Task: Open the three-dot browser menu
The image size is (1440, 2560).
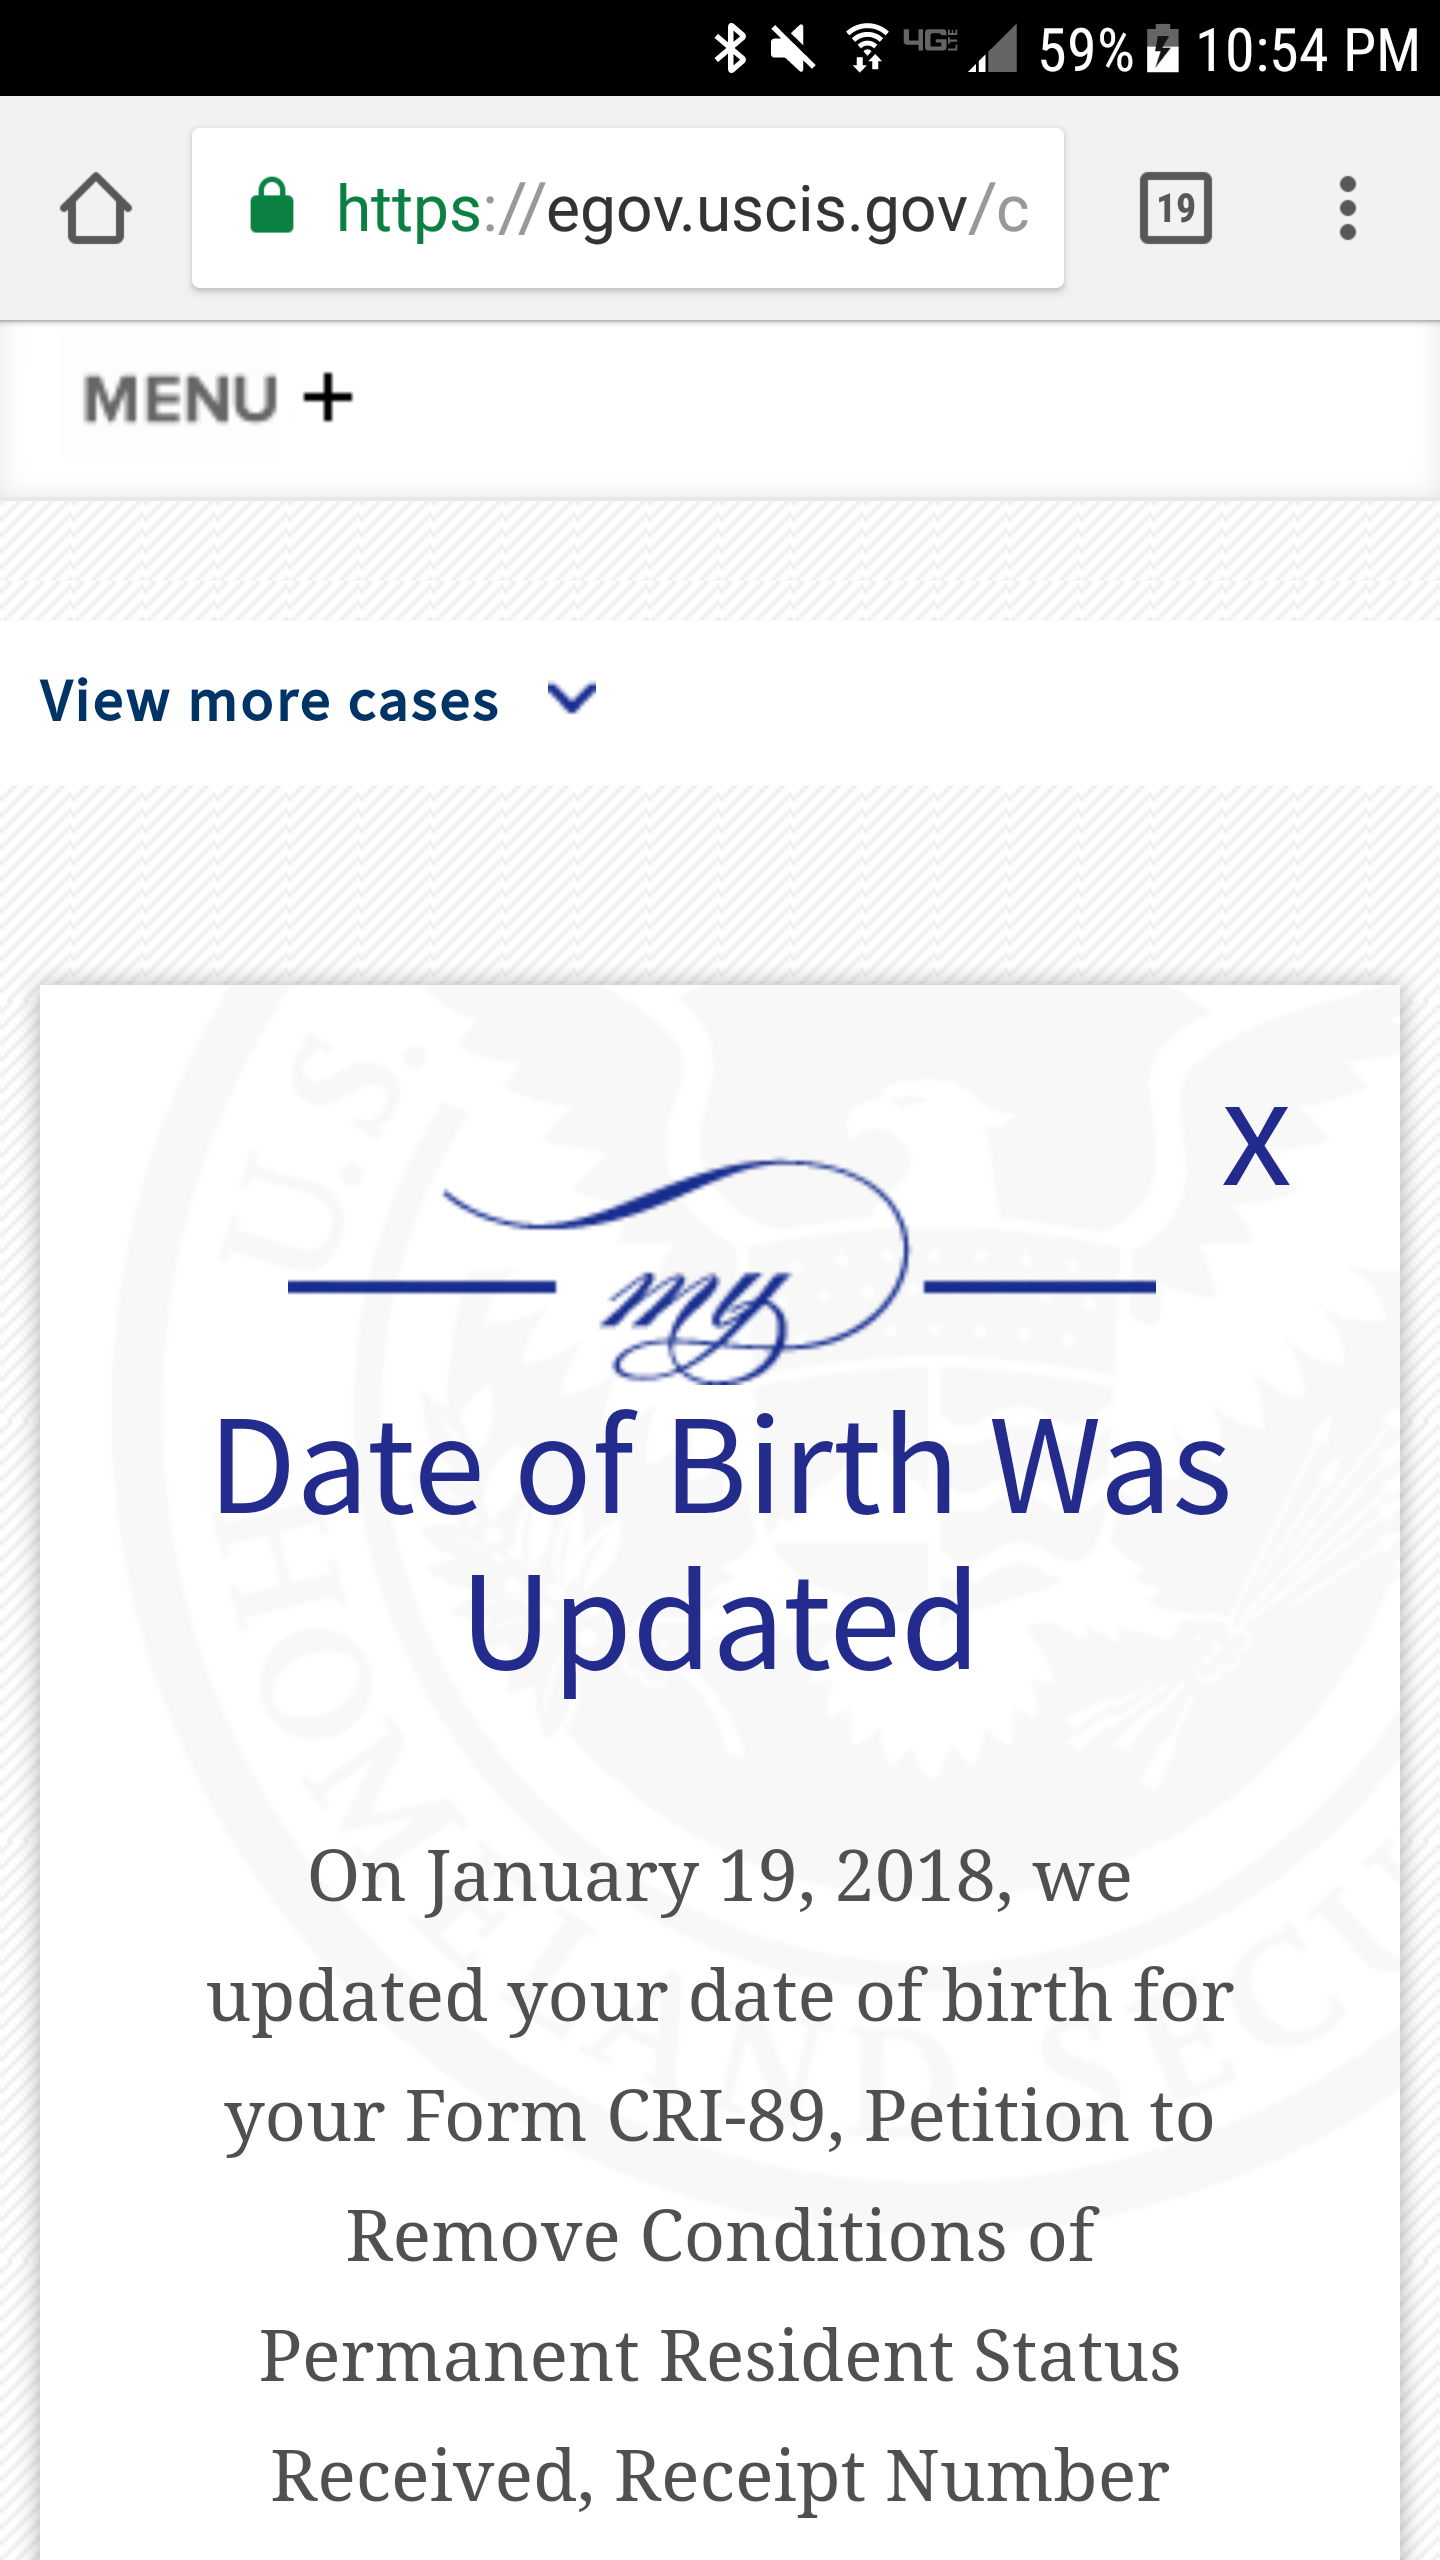Action: (x=1347, y=208)
